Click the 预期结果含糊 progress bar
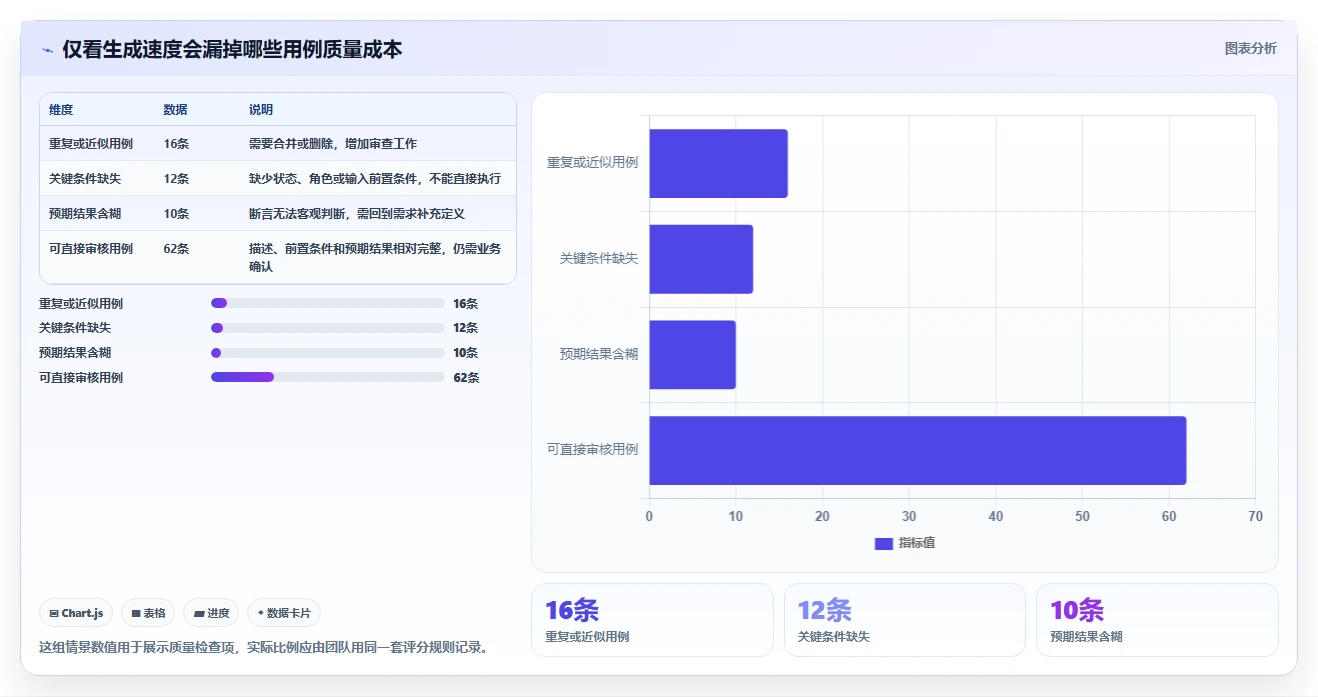The image size is (1318, 697). pyautogui.click(x=328, y=353)
